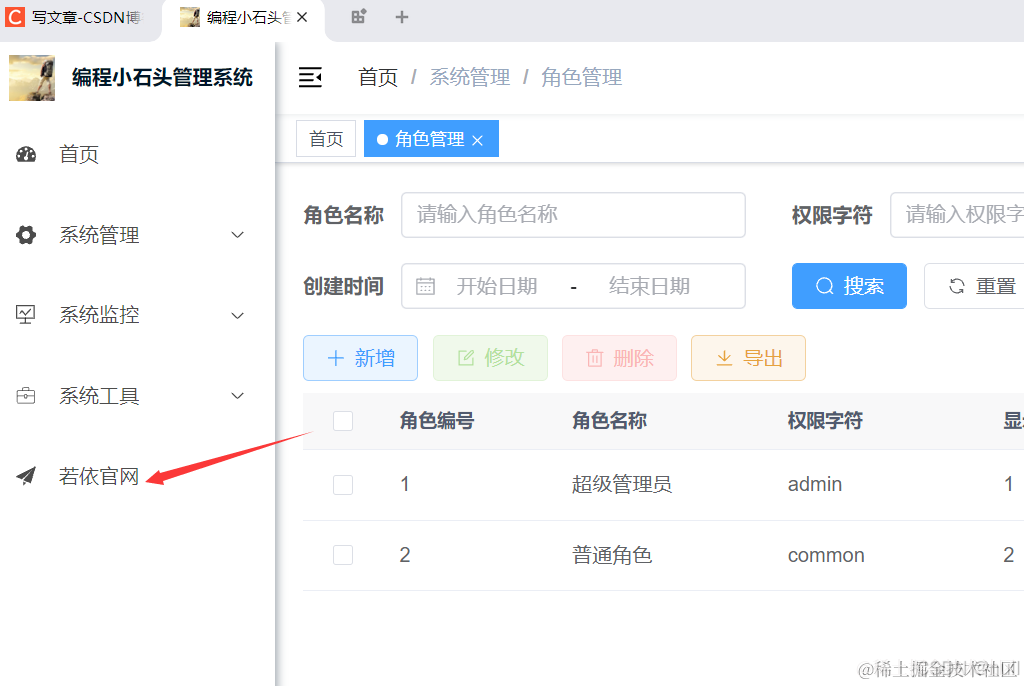Focus the 角色名称 input field
The image size is (1024, 686).
[573, 214]
